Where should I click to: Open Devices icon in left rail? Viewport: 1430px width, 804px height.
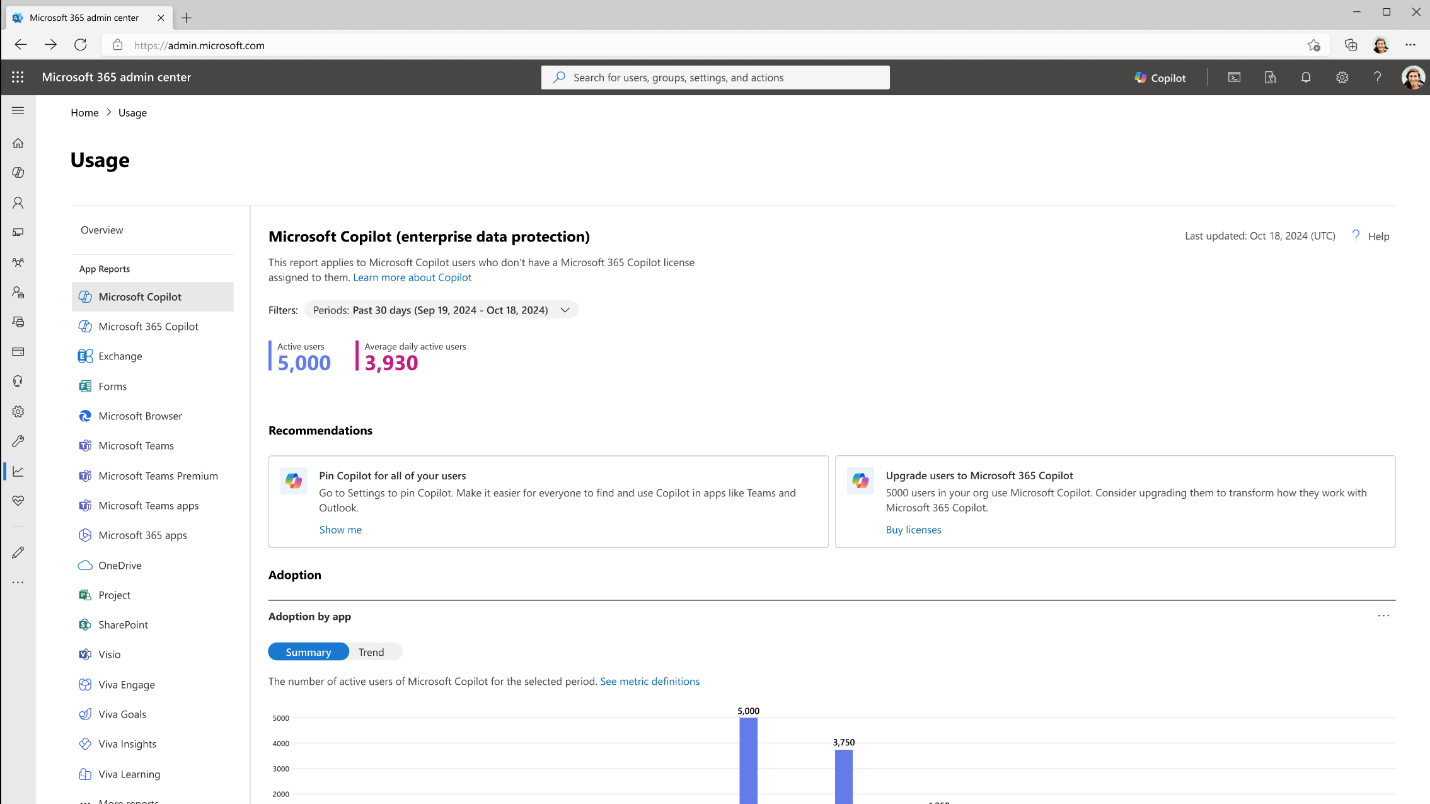(18, 232)
